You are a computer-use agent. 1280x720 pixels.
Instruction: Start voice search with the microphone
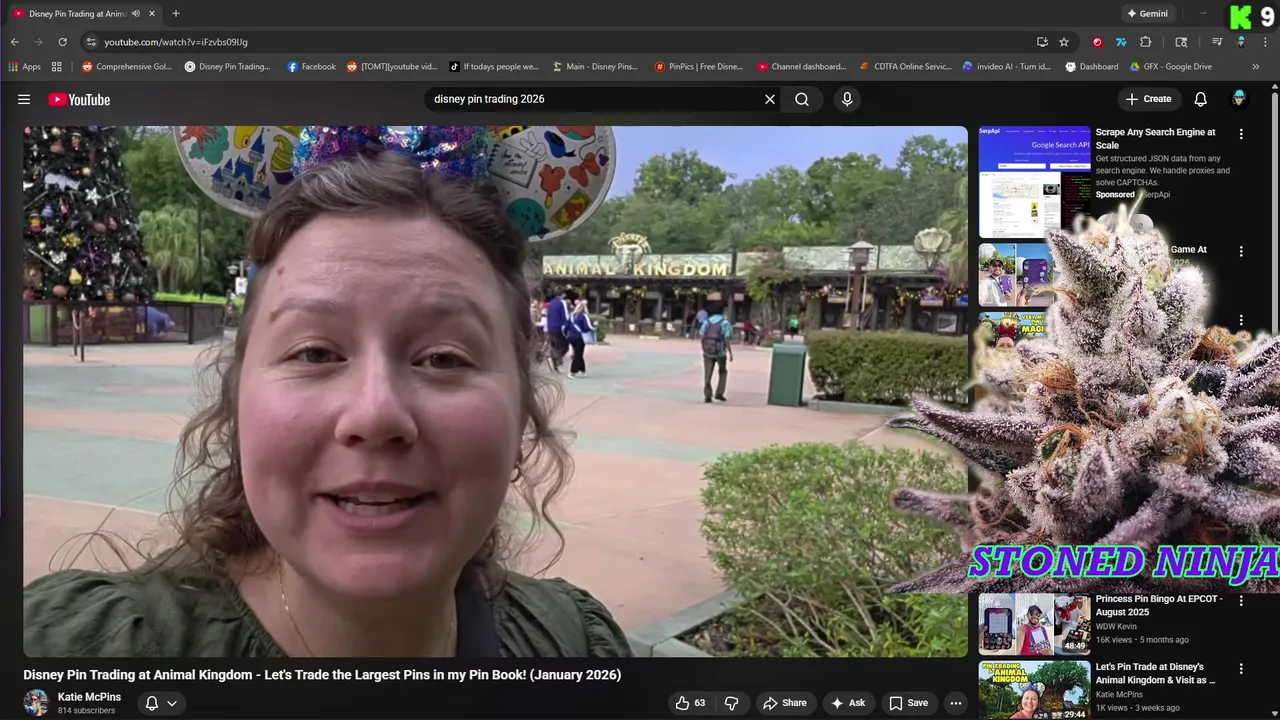(847, 99)
